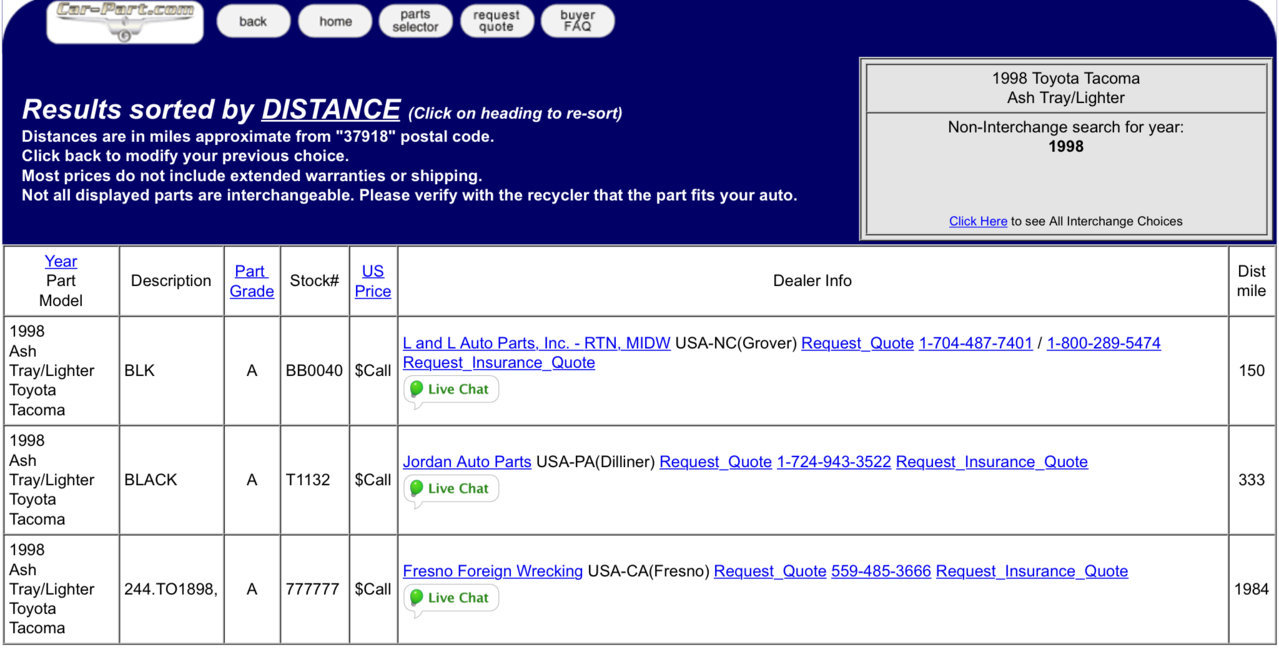
Task: Click 'Non-Interchange search for year:' text
Action: tap(1066, 127)
